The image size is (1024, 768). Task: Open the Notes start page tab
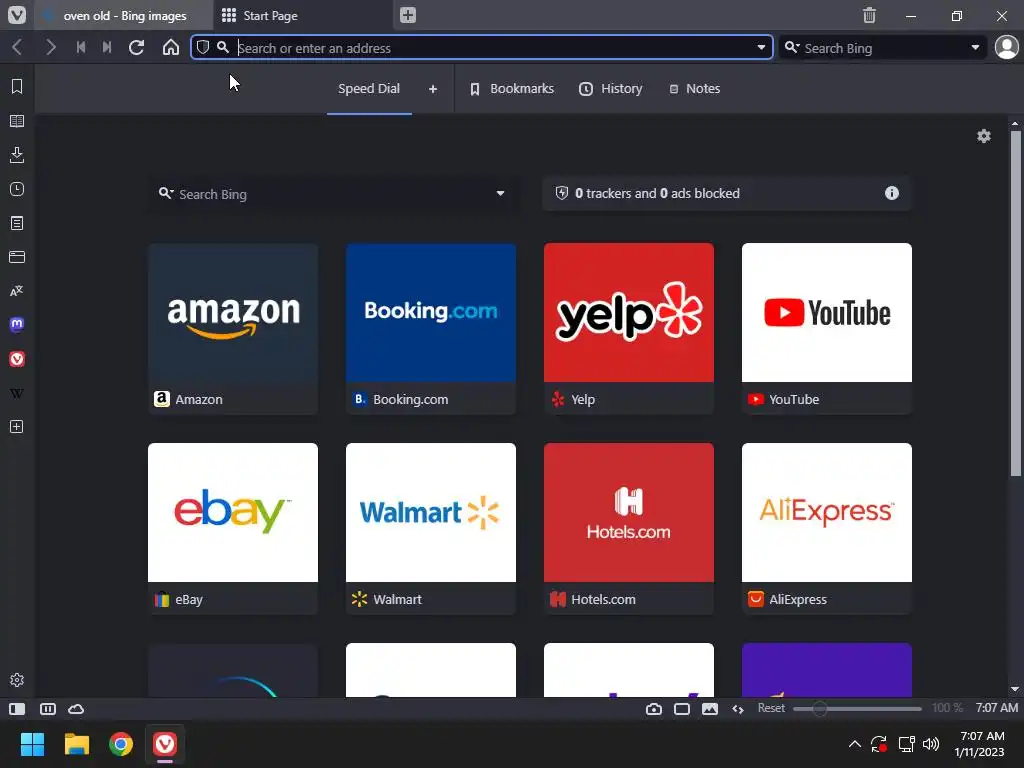click(695, 89)
